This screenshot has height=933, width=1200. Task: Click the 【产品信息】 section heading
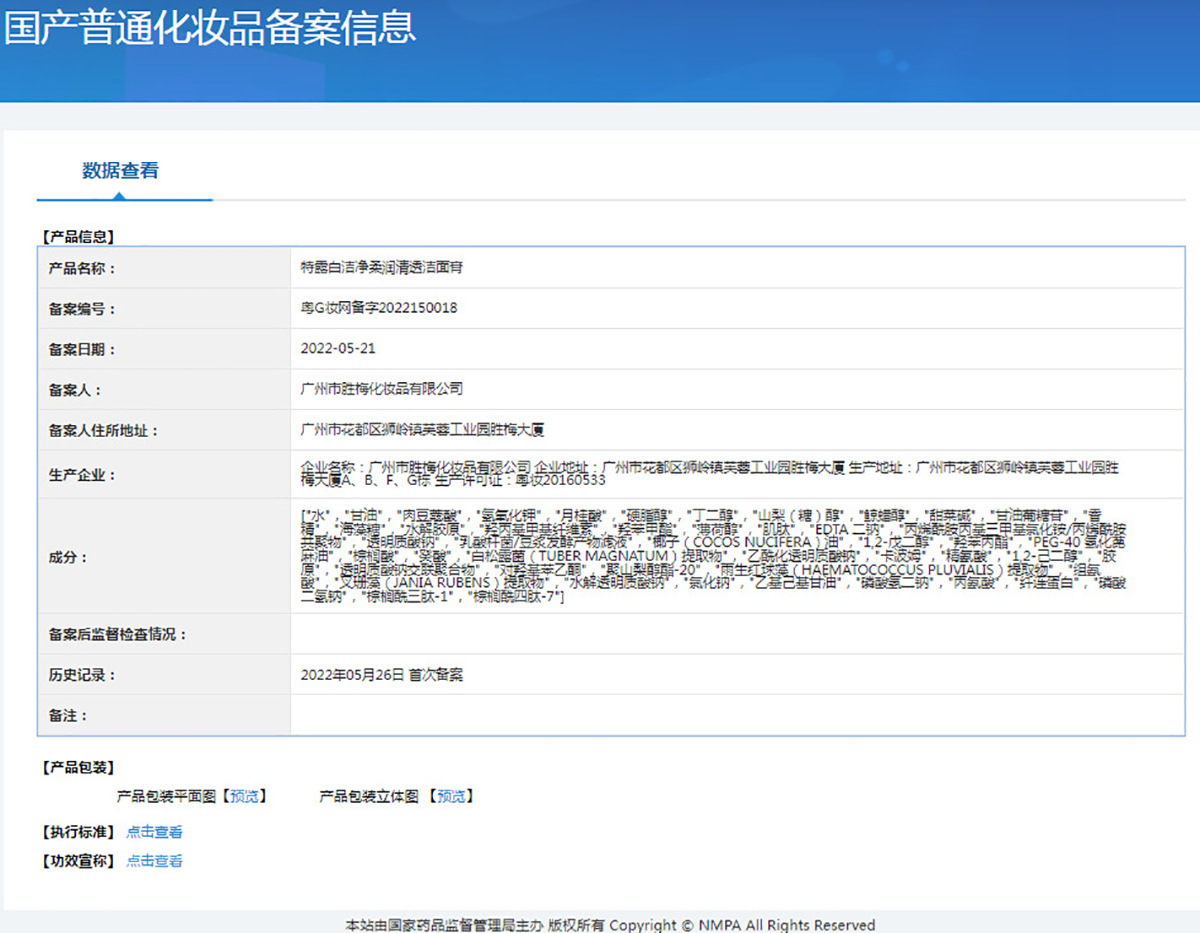point(78,237)
